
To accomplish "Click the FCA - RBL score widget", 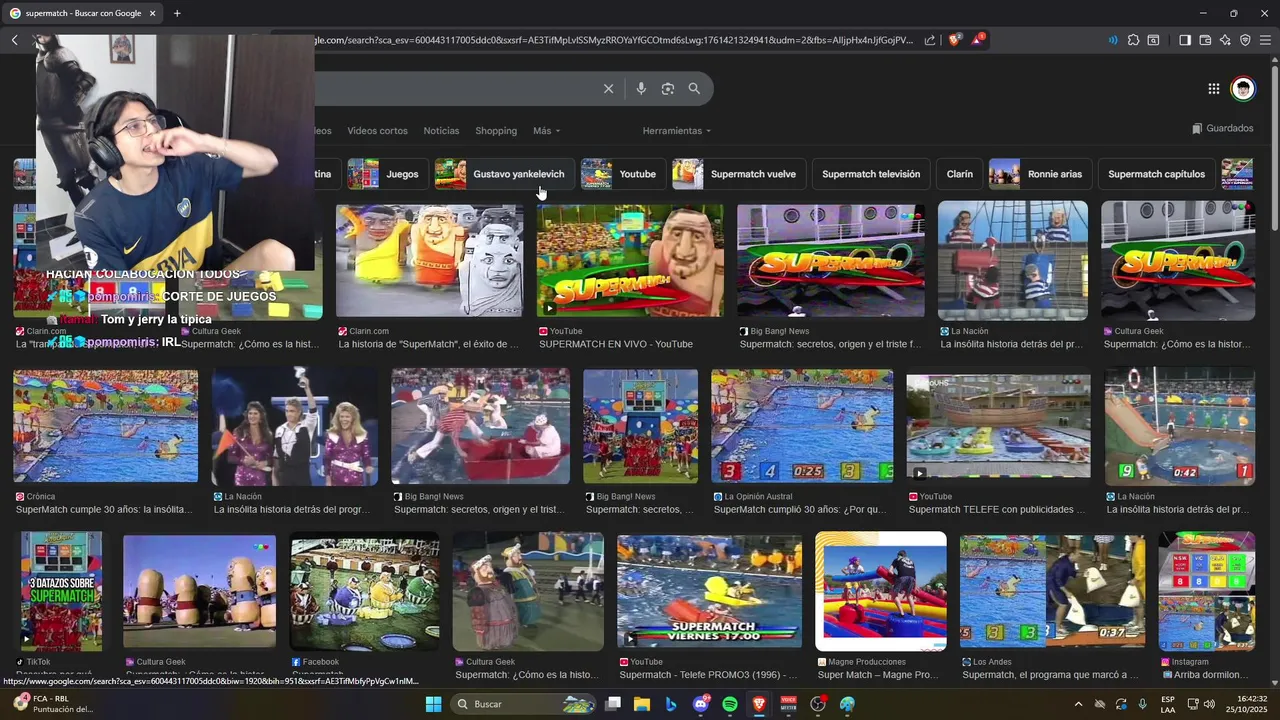I will tap(55, 704).
